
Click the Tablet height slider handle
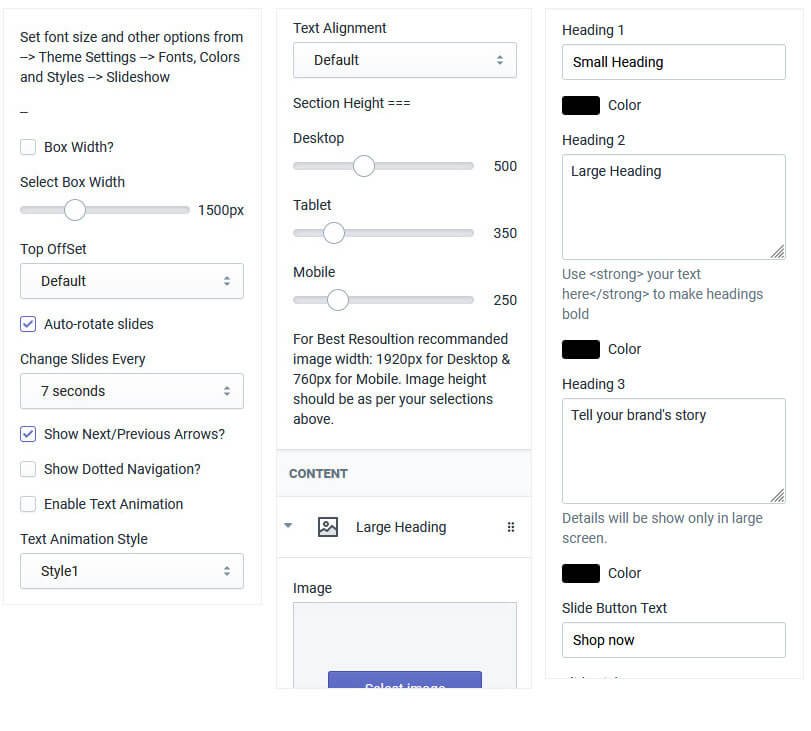click(334, 233)
